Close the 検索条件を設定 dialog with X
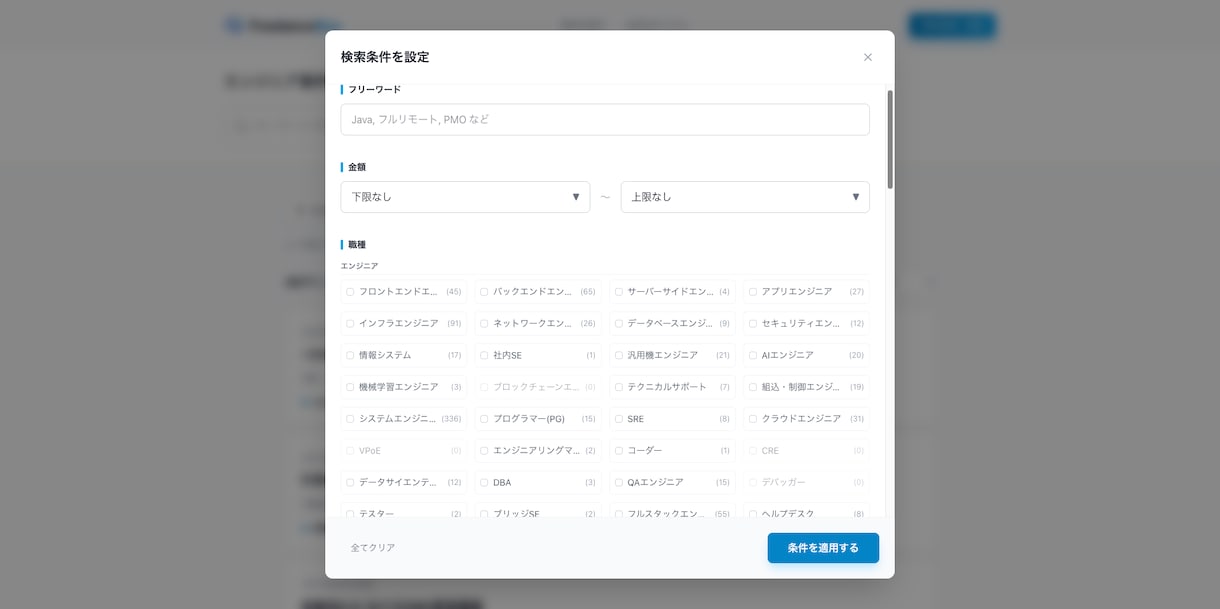This screenshot has width=1220, height=609. pyautogui.click(x=867, y=57)
